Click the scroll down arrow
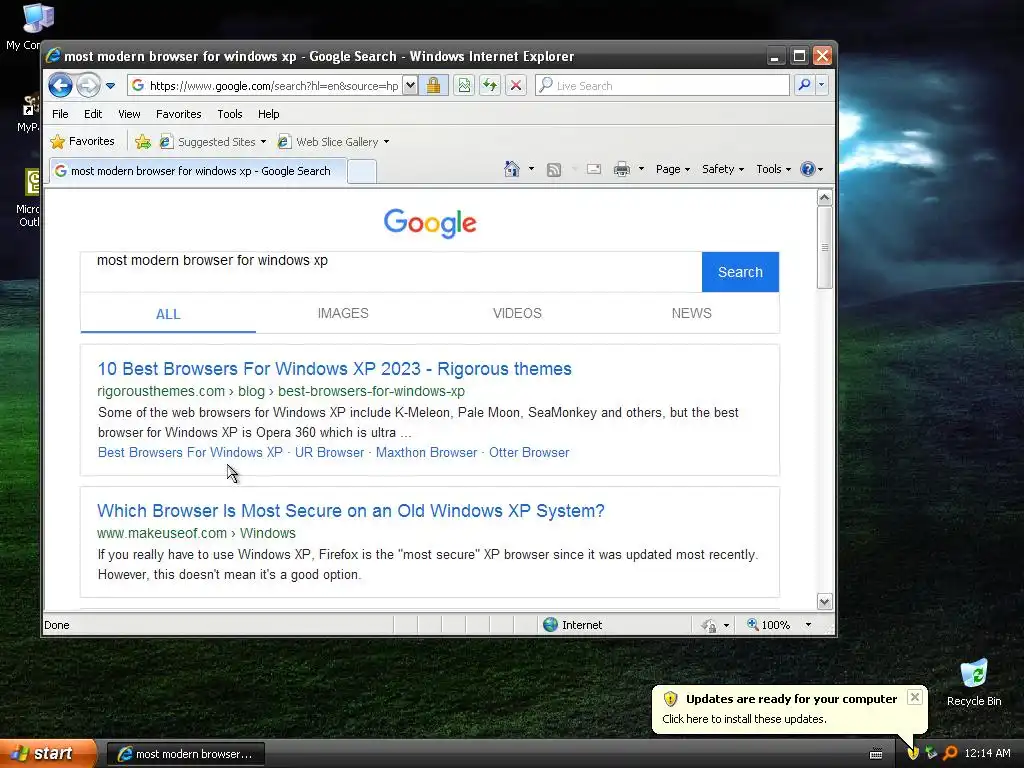Image resolution: width=1024 pixels, height=768 pixels. coord(824,601)
